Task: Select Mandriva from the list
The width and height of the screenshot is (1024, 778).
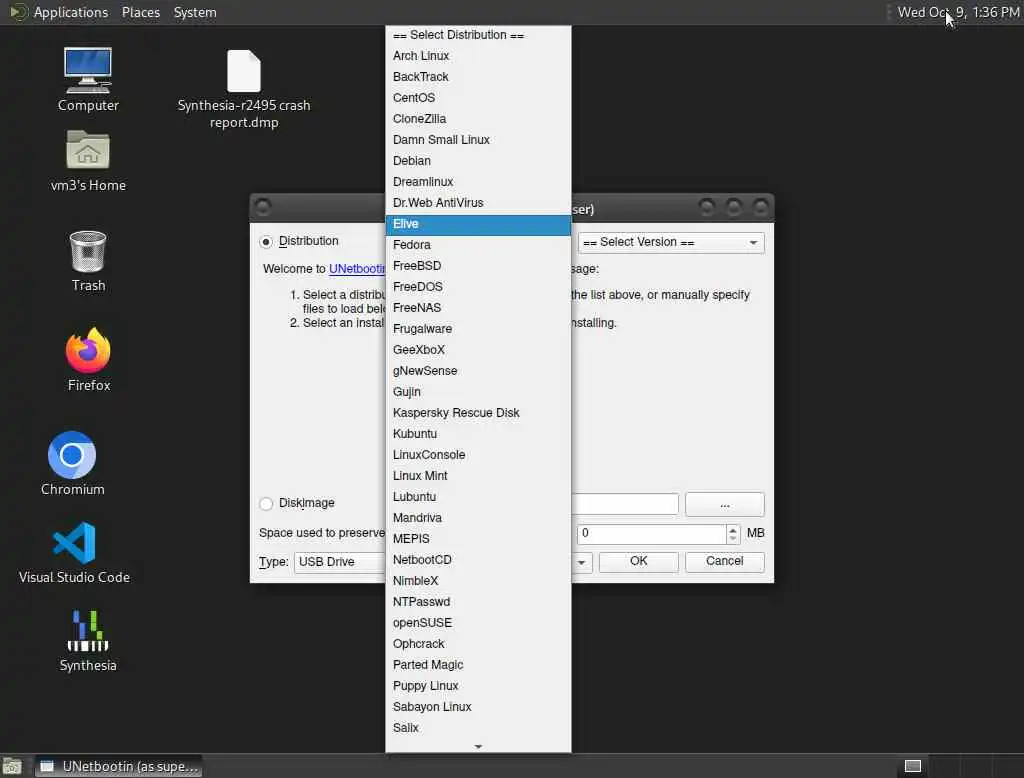Action: pos(478,518)
